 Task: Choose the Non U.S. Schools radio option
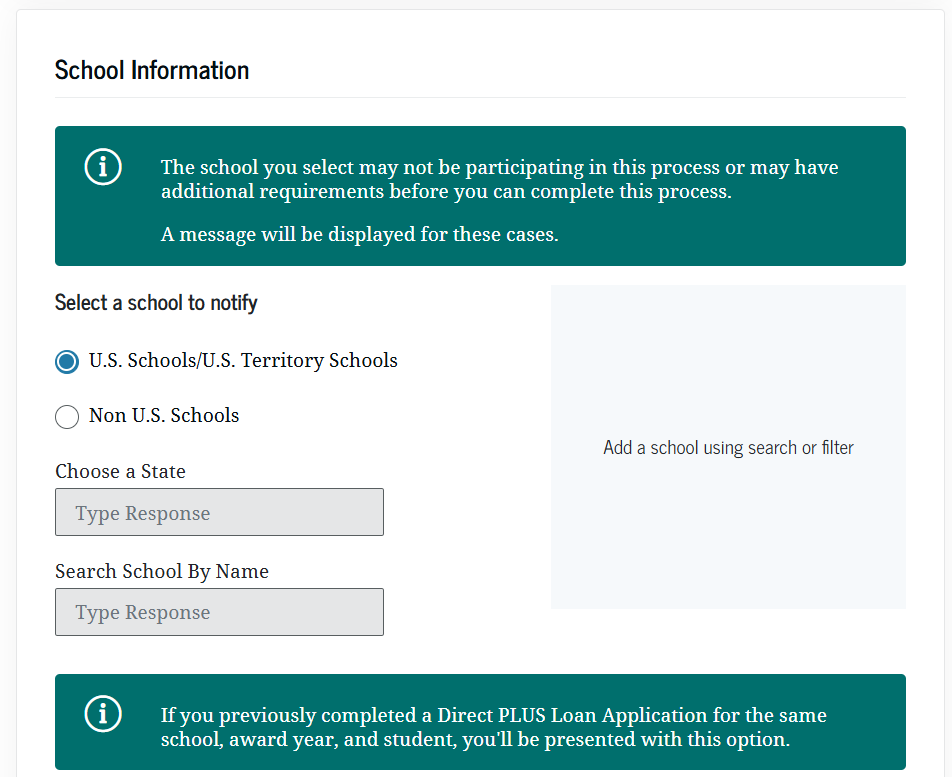pyautogui.click(x=67, y=416)
